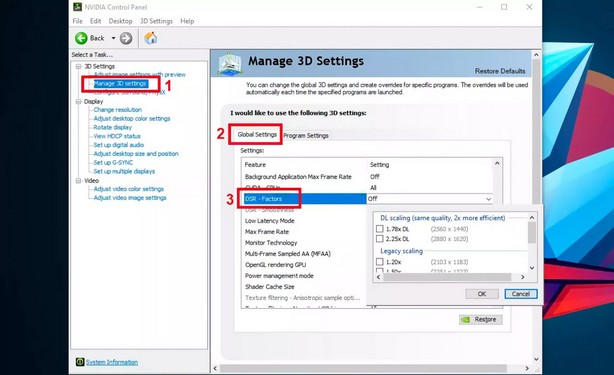Image resolution: width=614 pixels, height=375 pixels.
Task: Open Adjust video color settings
Action: (x=128, y=189)
